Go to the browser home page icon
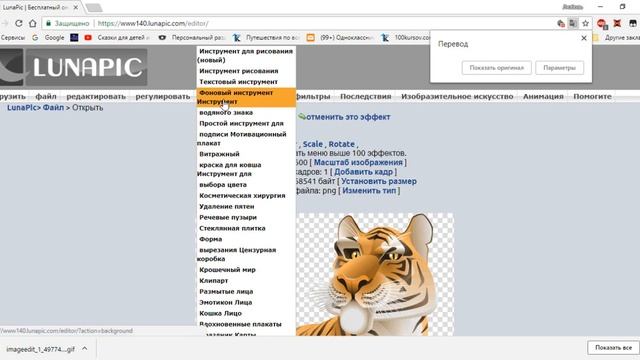 click(33, 23)
